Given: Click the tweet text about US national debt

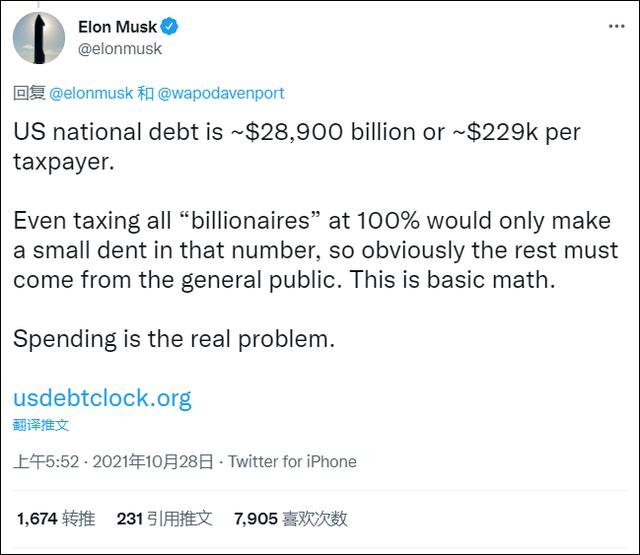Looking at the screenshot, I should (297, 147).
